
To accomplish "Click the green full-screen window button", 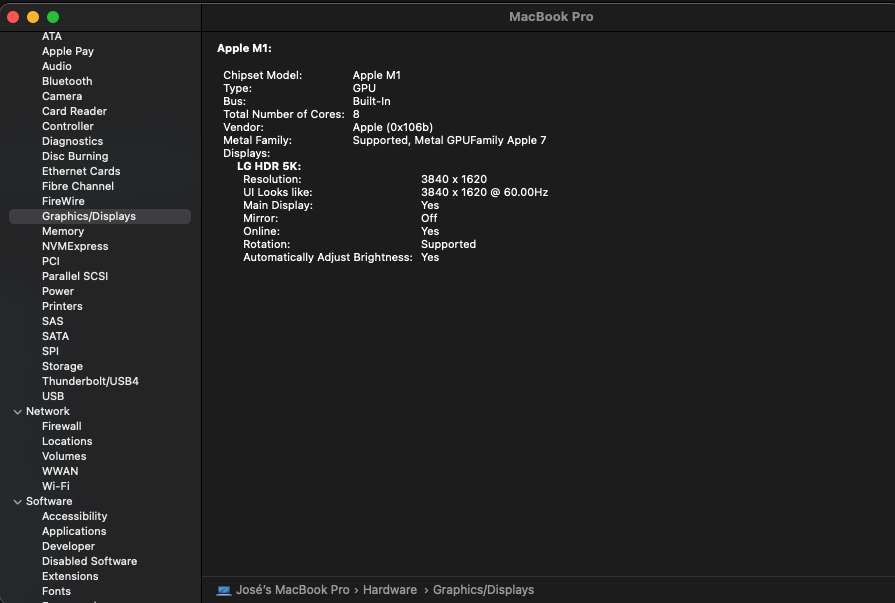I will (x=53, y=17).
